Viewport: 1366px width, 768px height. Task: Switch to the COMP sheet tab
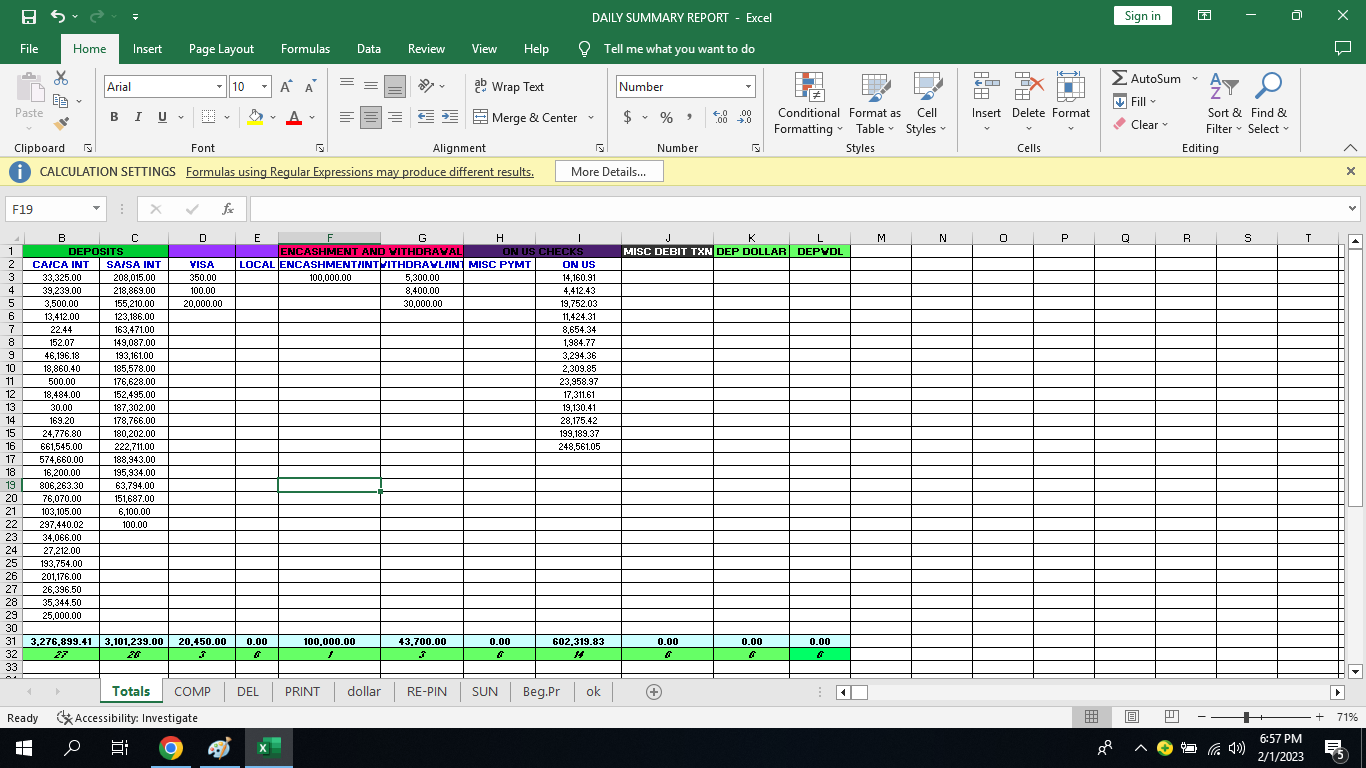coord(192,691)
